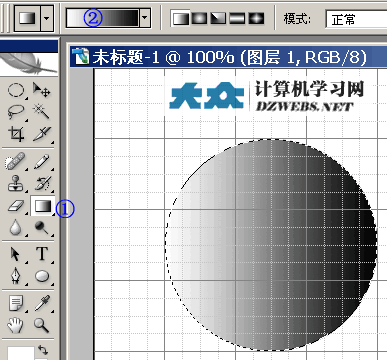
Task: Select the Clone Stamp tool
Action: click(x=16, y=183)
